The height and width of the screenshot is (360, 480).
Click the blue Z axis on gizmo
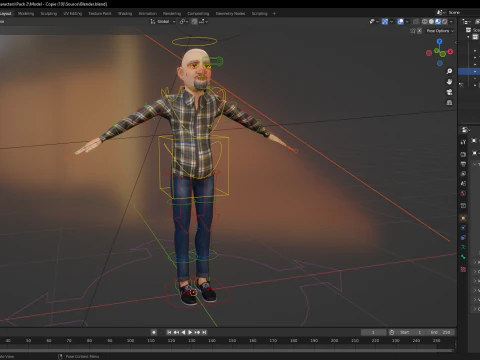coord(439,41)
